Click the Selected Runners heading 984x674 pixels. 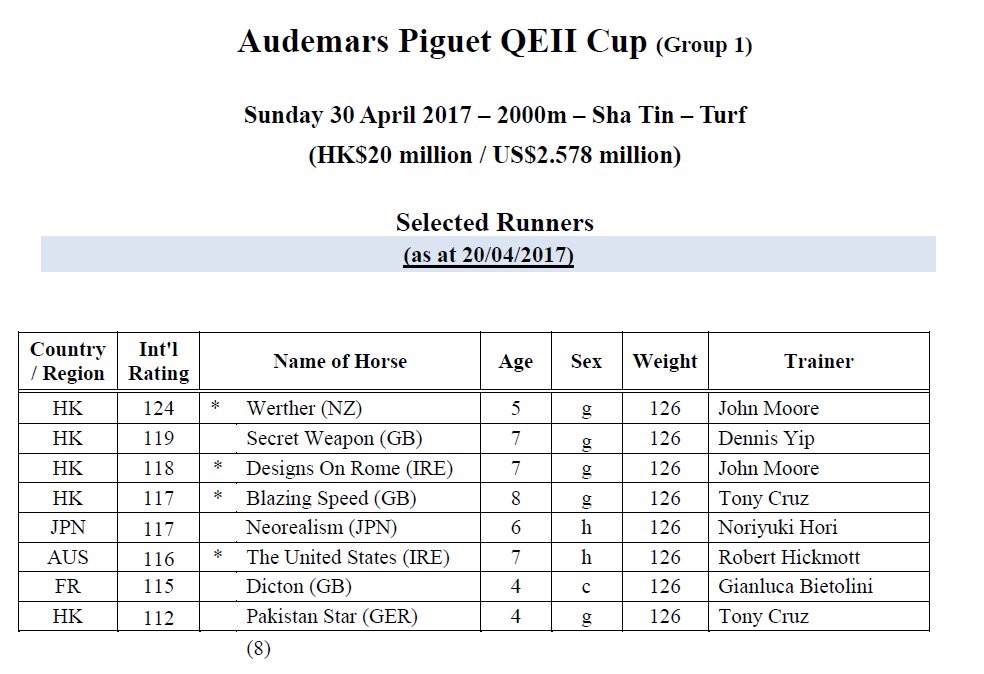494,222
